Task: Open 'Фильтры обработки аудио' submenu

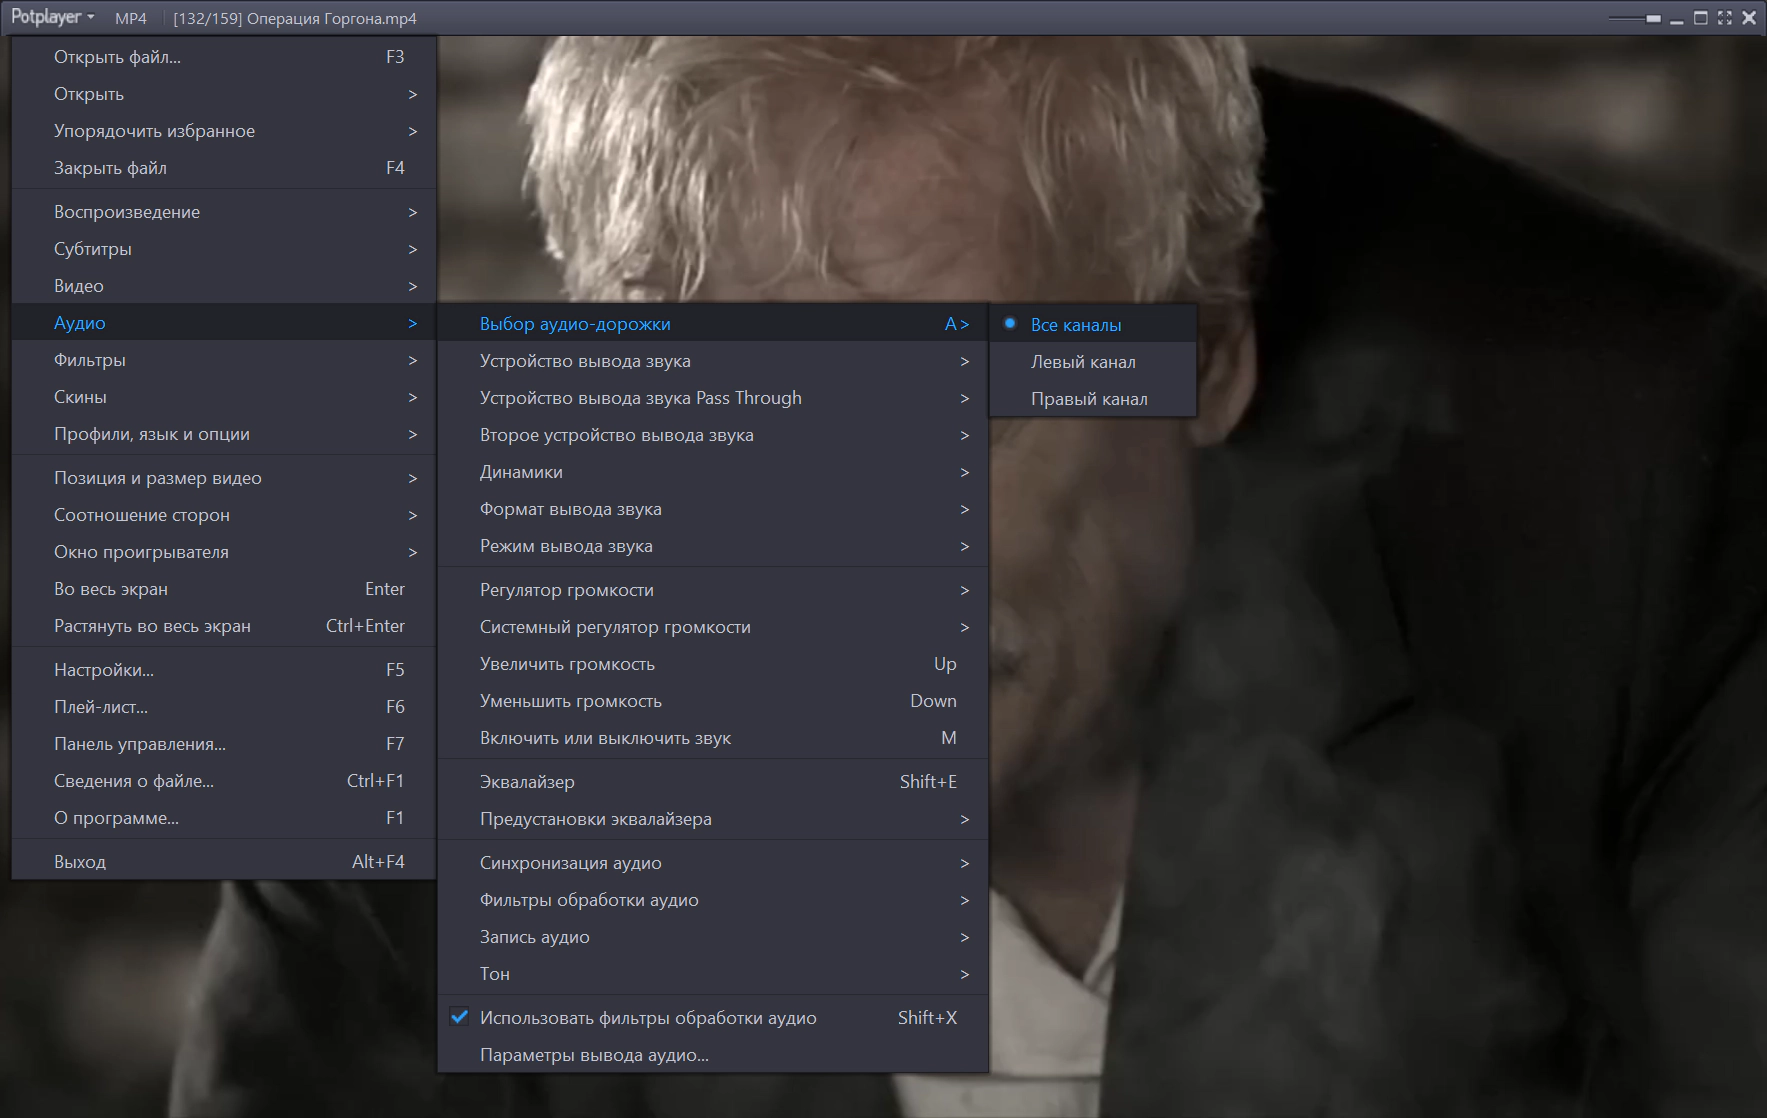Action: click(x=713, y=900)
